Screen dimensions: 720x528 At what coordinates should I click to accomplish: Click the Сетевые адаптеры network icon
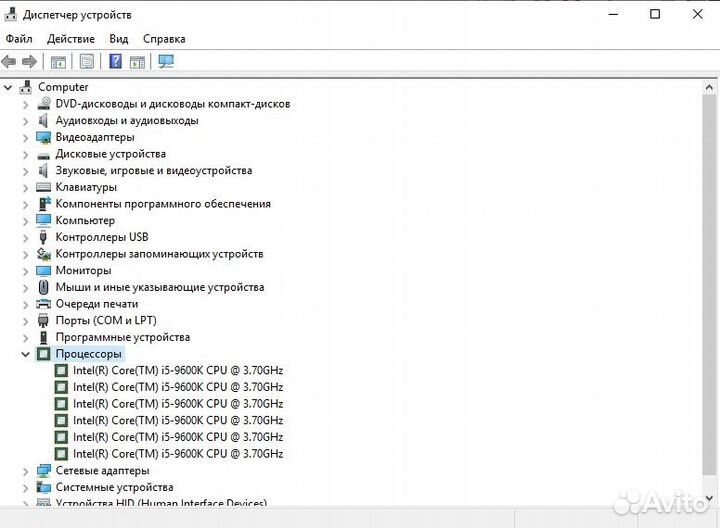(44, 471)
